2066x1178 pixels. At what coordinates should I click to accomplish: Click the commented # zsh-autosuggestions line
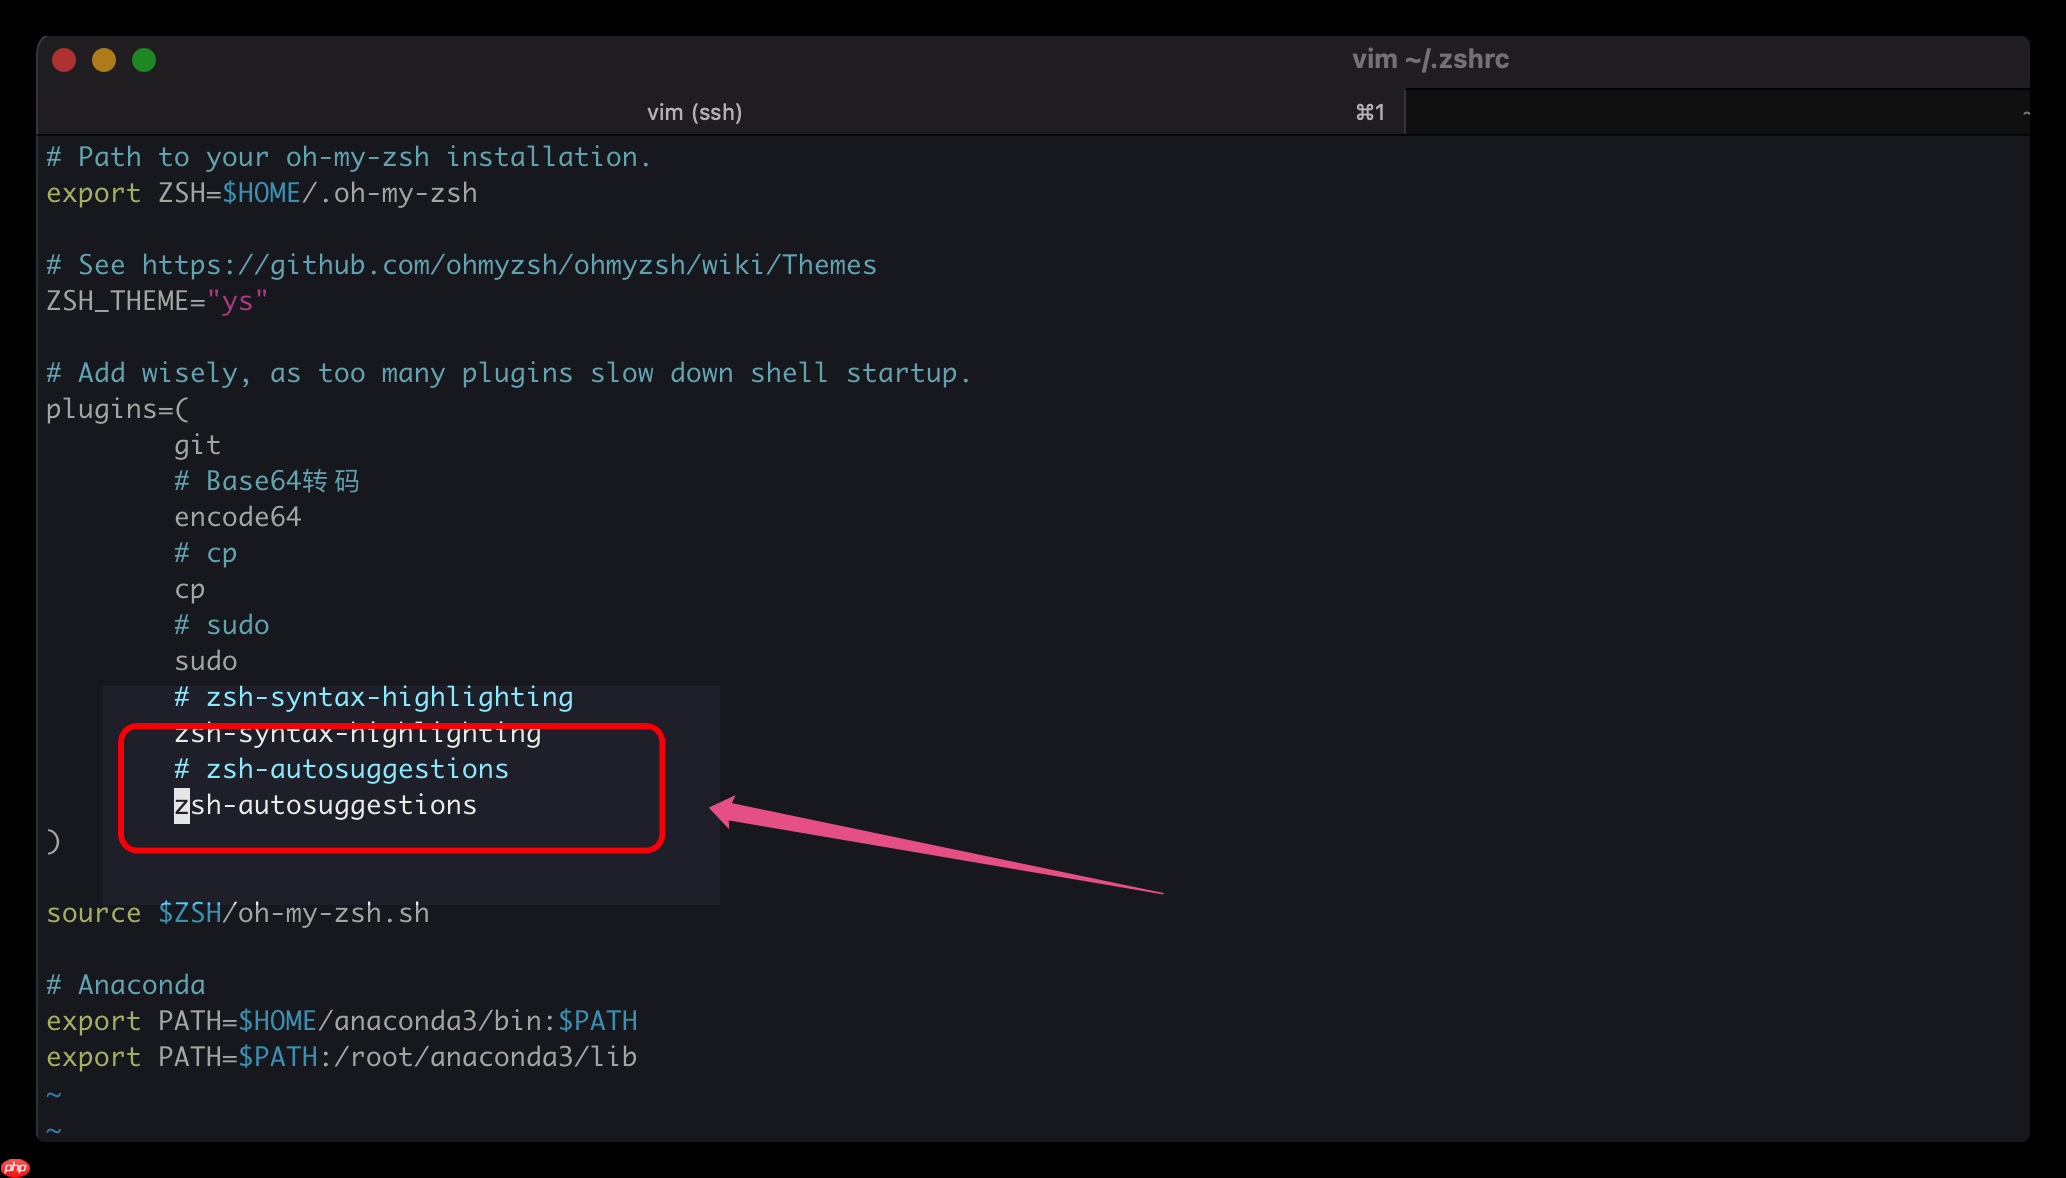pyautogui.click(x=341, y=768)
